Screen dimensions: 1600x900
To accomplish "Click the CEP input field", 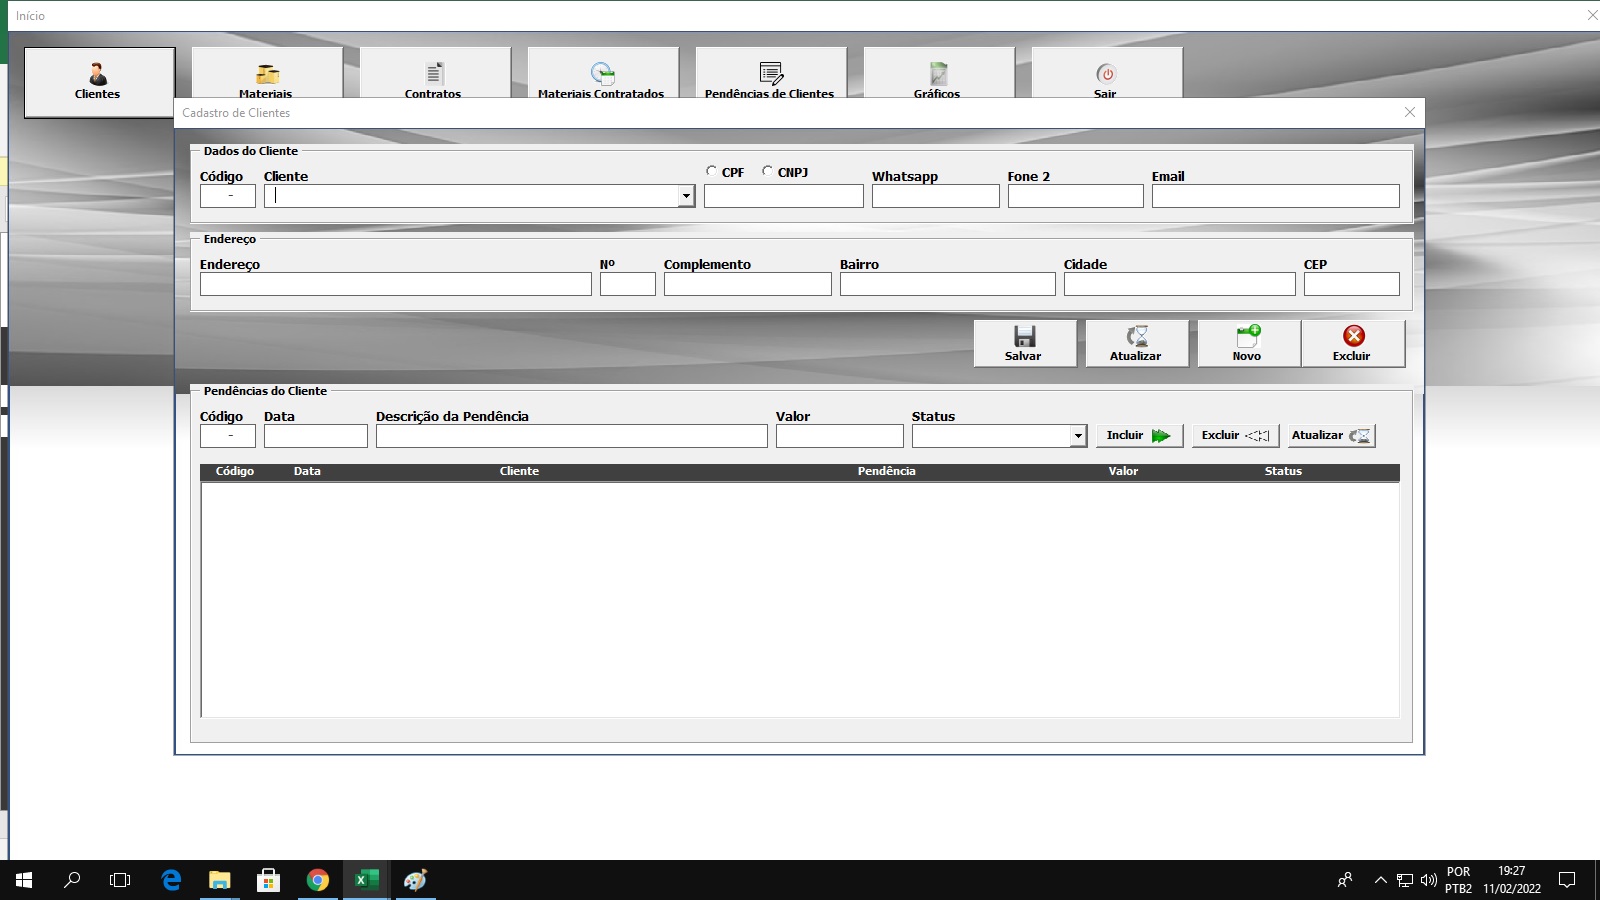I will coord(1351,284).
